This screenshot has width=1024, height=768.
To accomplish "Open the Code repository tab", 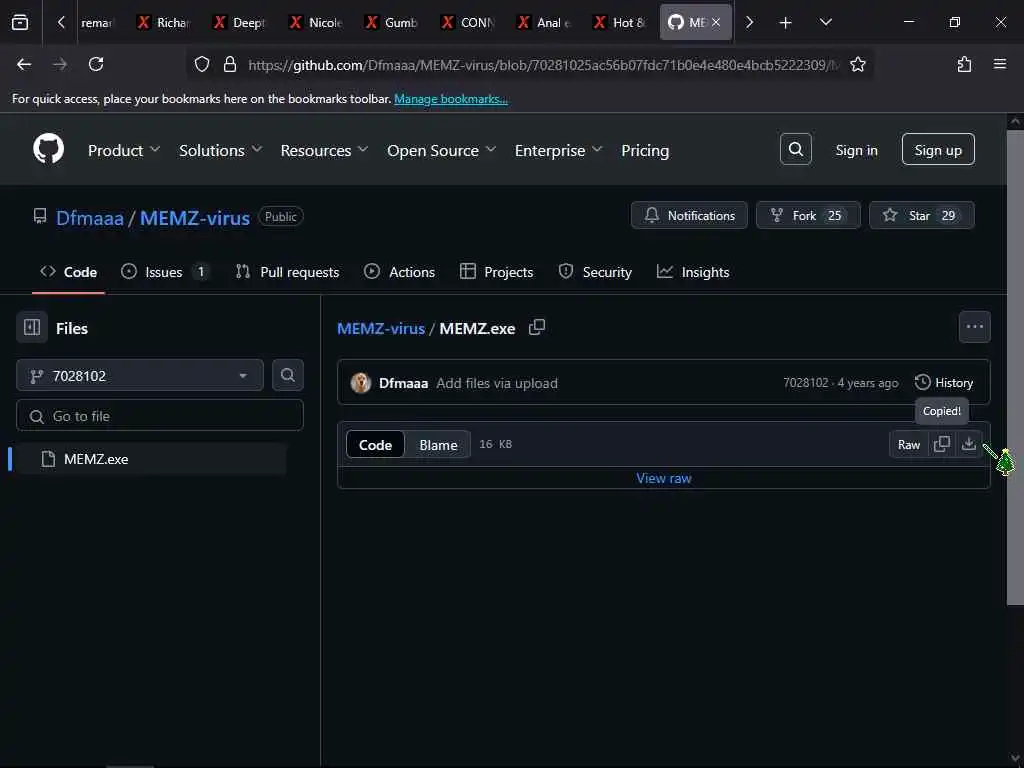I will [69, 272].
